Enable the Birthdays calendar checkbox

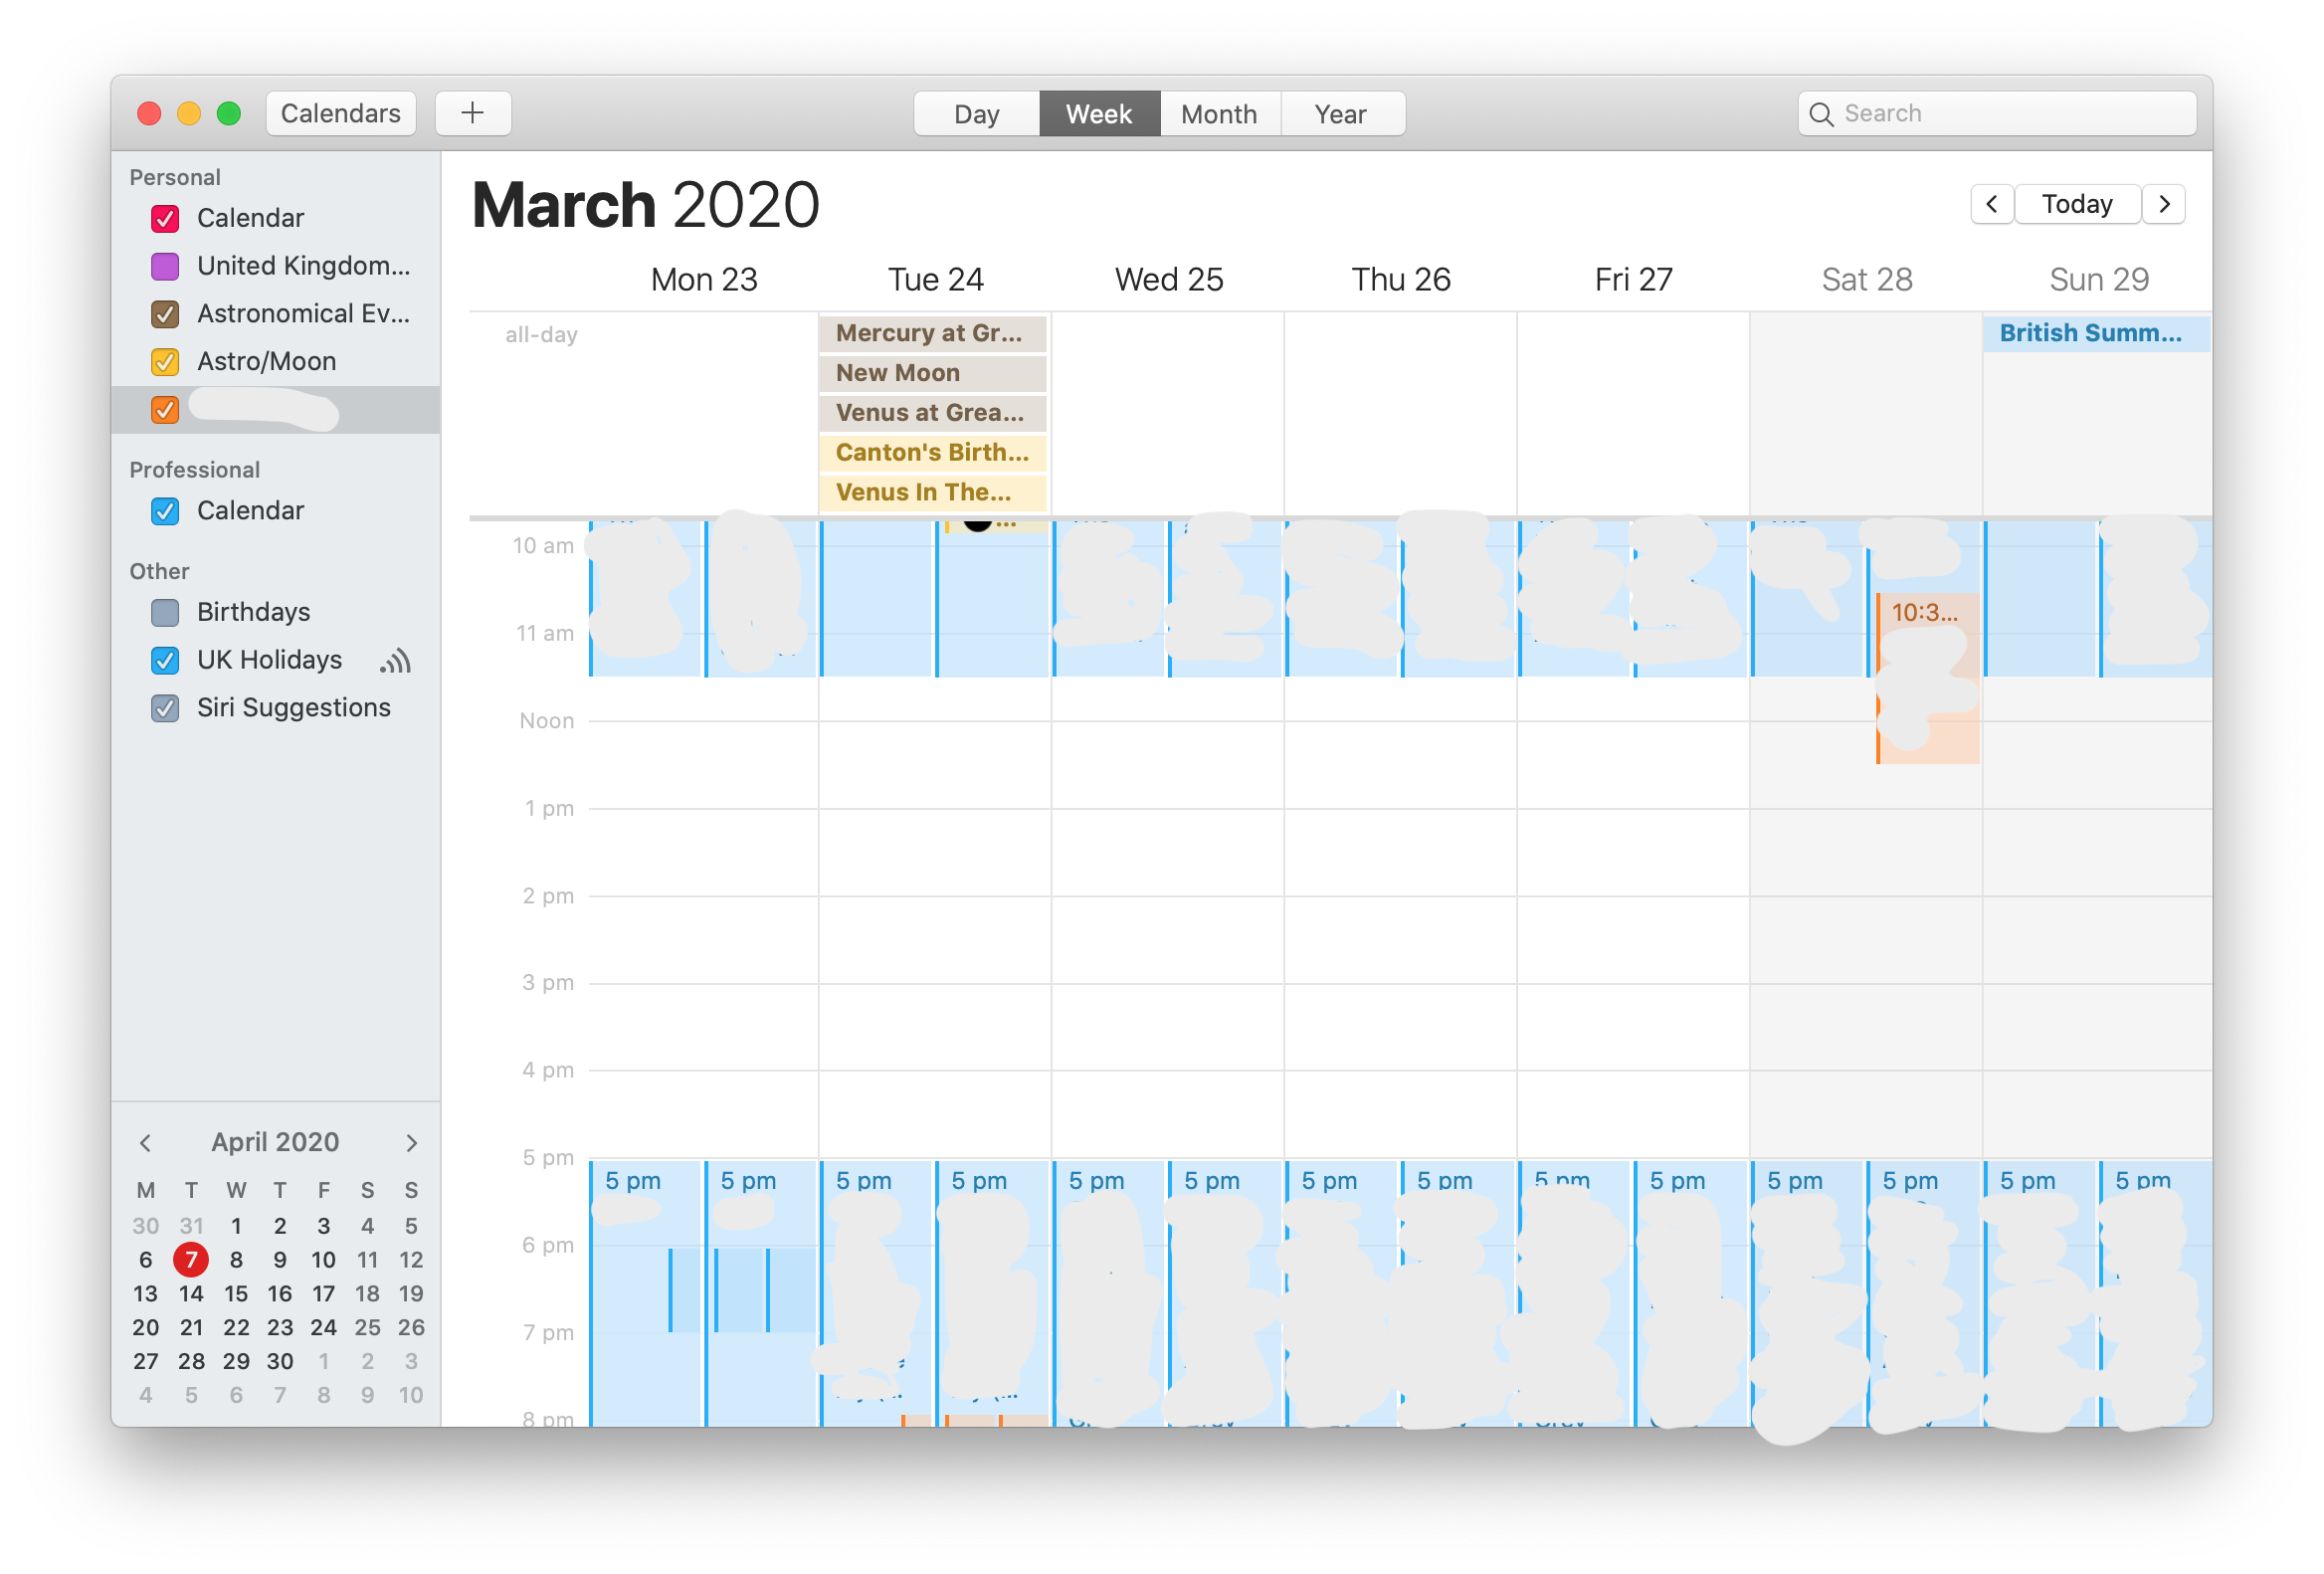tap(165, 612)
